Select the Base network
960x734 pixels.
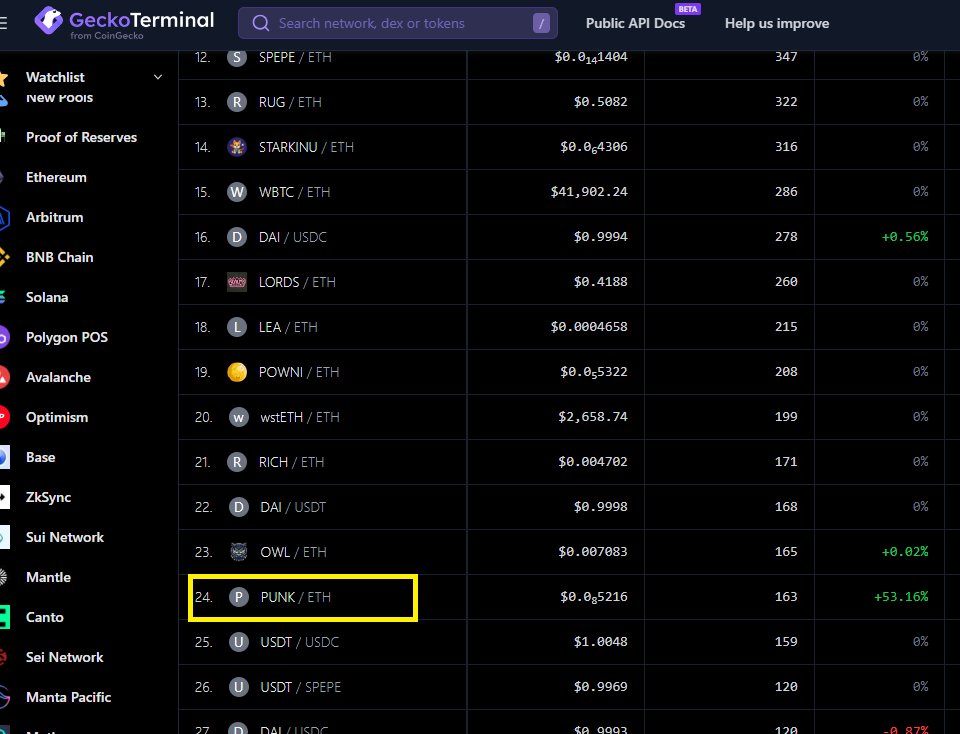click(x=40, y=457)
